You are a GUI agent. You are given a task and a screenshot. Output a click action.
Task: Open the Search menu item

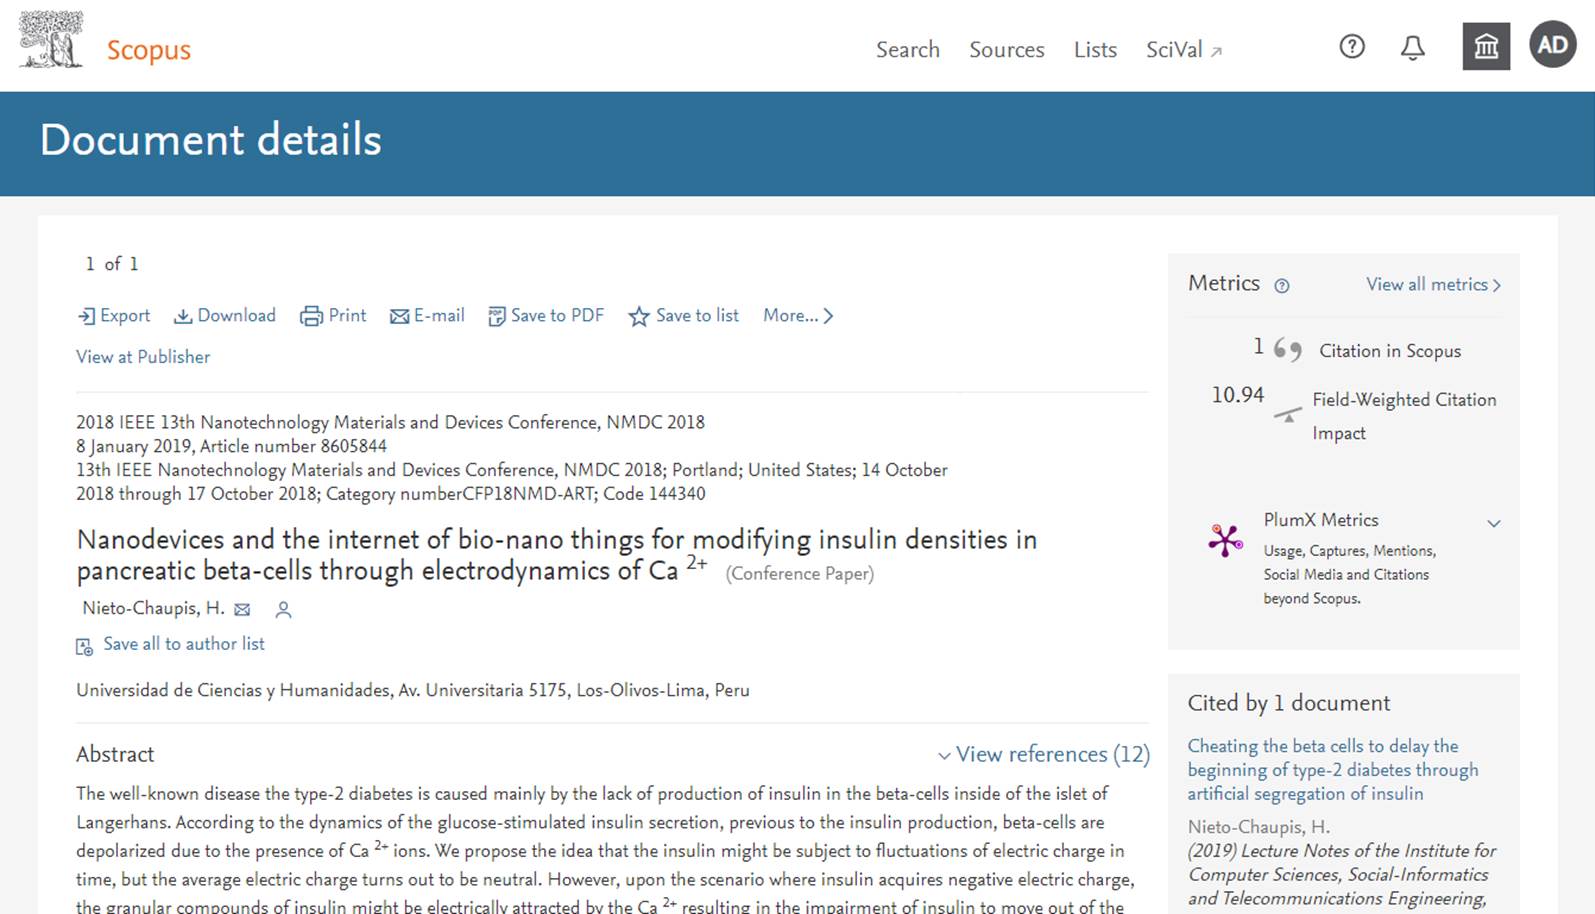(x=908, y=49)
